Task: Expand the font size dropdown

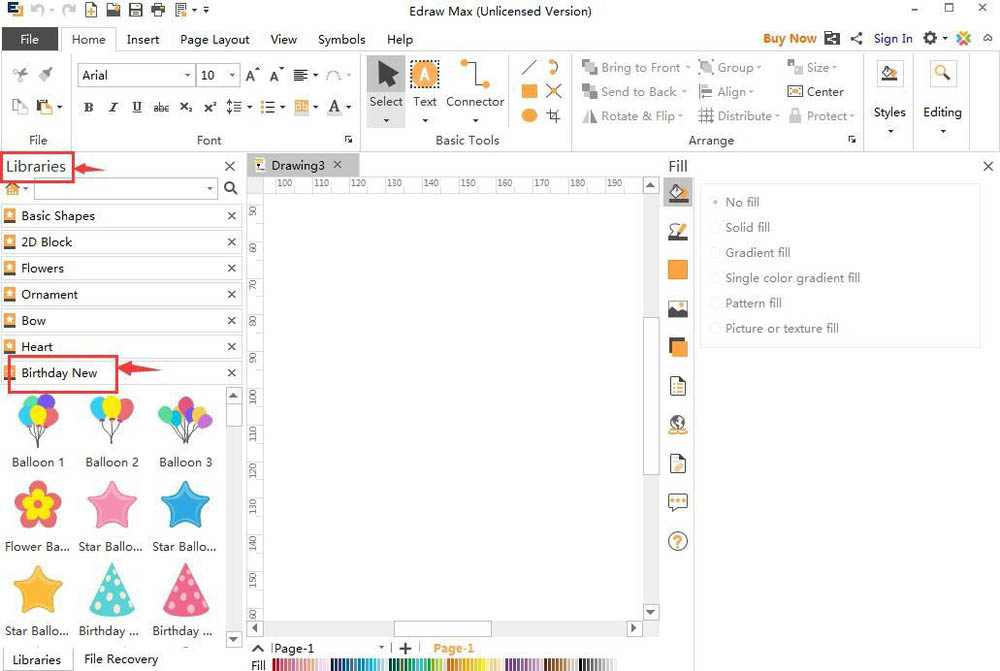Action: point(233,75)
